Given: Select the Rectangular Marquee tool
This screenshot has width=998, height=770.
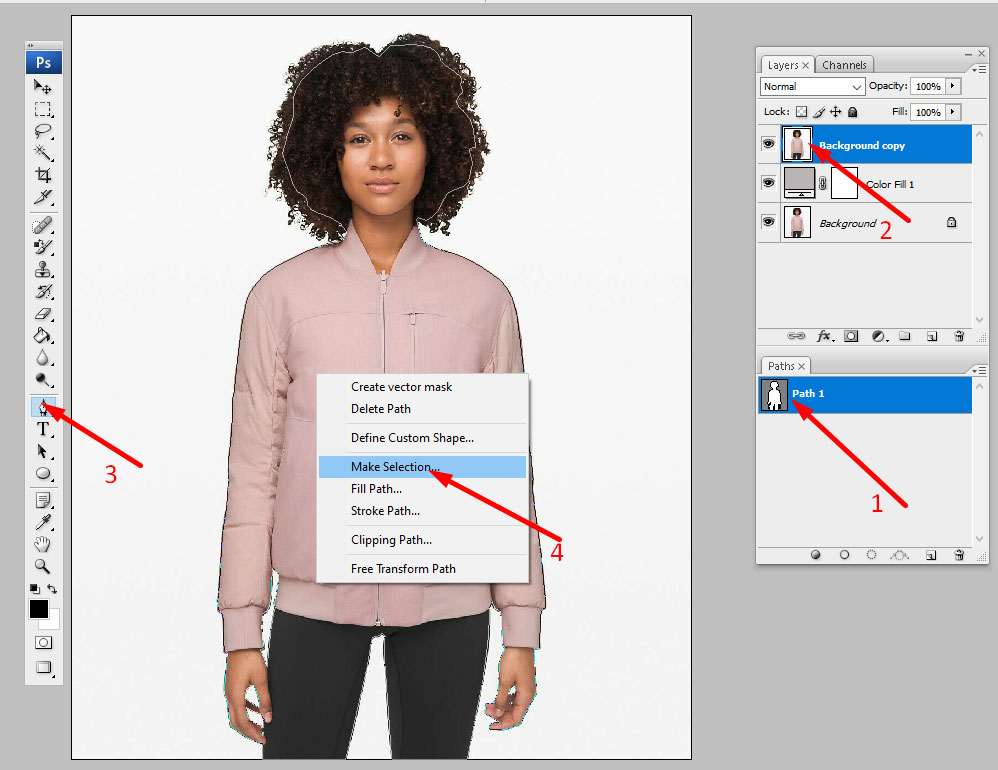Looking at the screenshot, I should 43,109.
